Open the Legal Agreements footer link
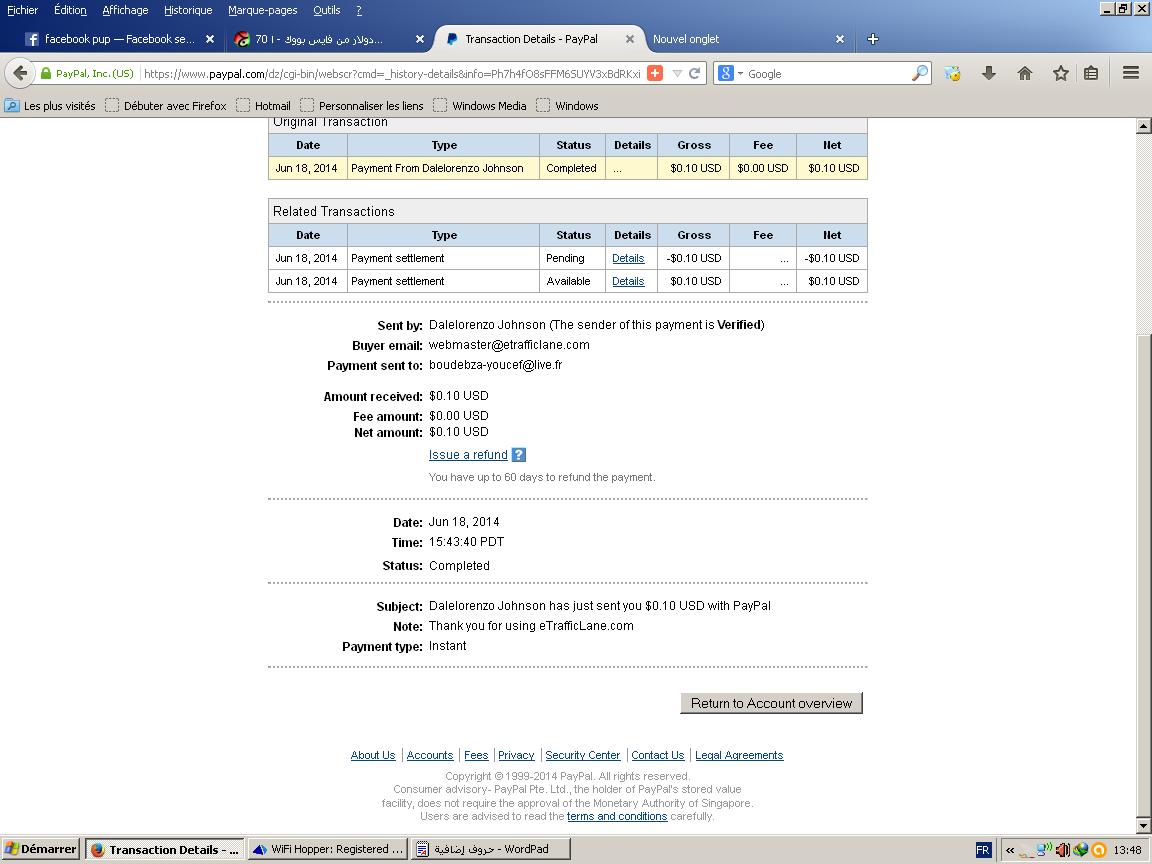The width and height of the screenshot is (1152, 864). [739, 755]
